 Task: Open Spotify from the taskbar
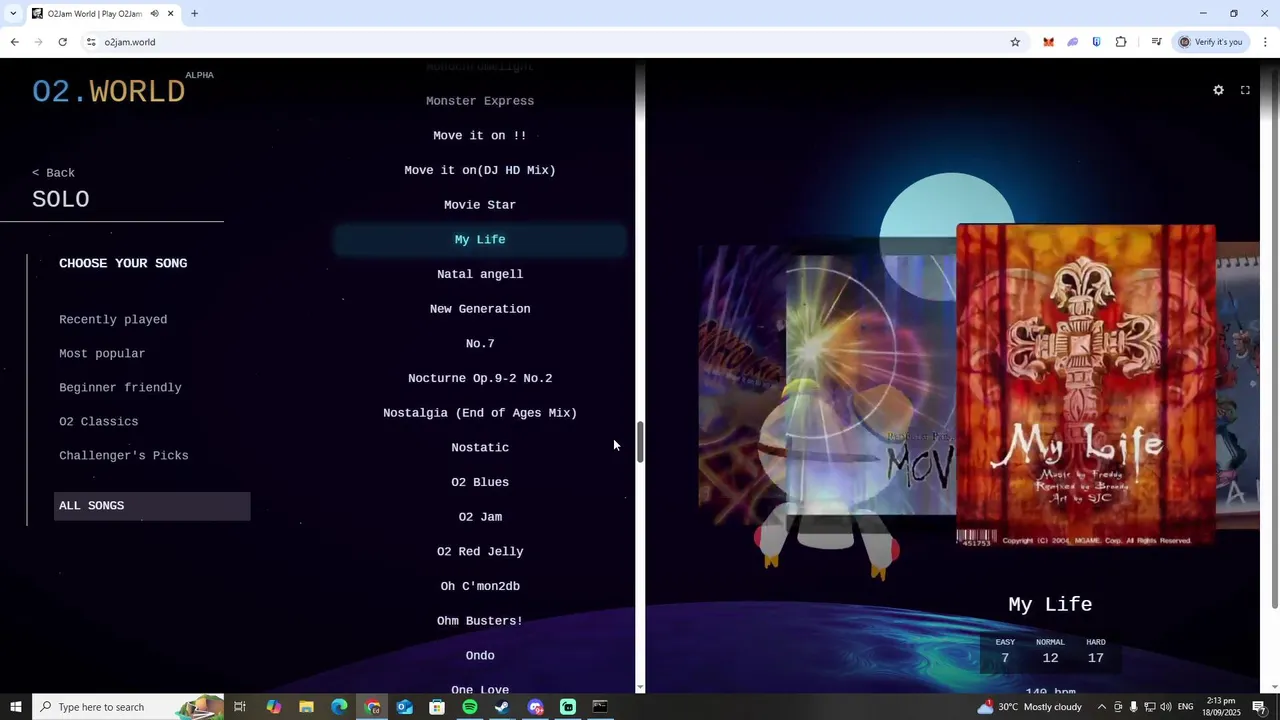pos(470,707)
